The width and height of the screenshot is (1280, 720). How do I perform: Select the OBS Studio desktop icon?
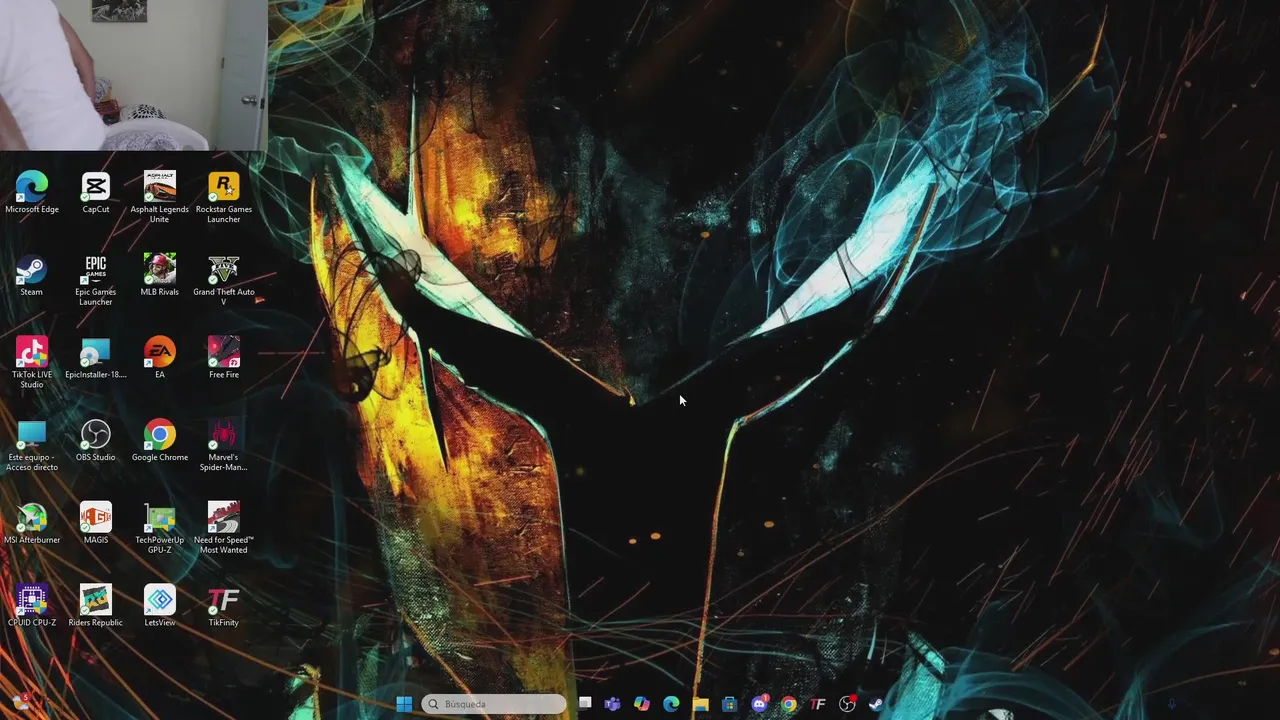point(96,441)
